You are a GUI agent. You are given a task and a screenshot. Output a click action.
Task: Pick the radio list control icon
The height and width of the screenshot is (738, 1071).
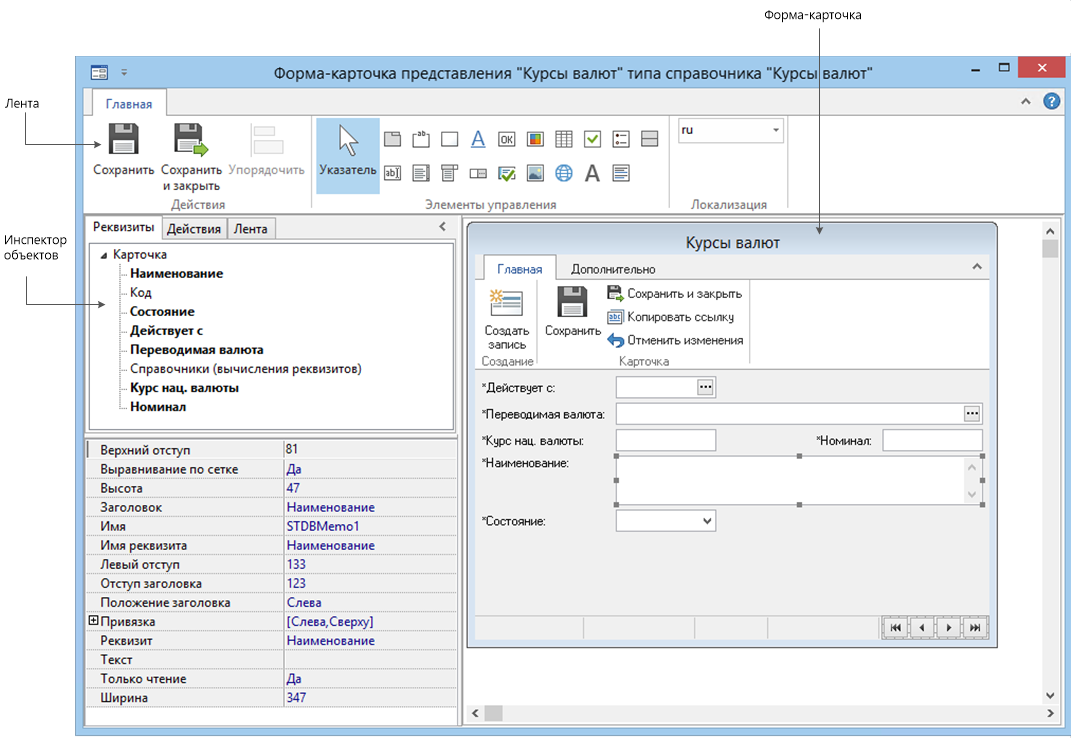620,139
